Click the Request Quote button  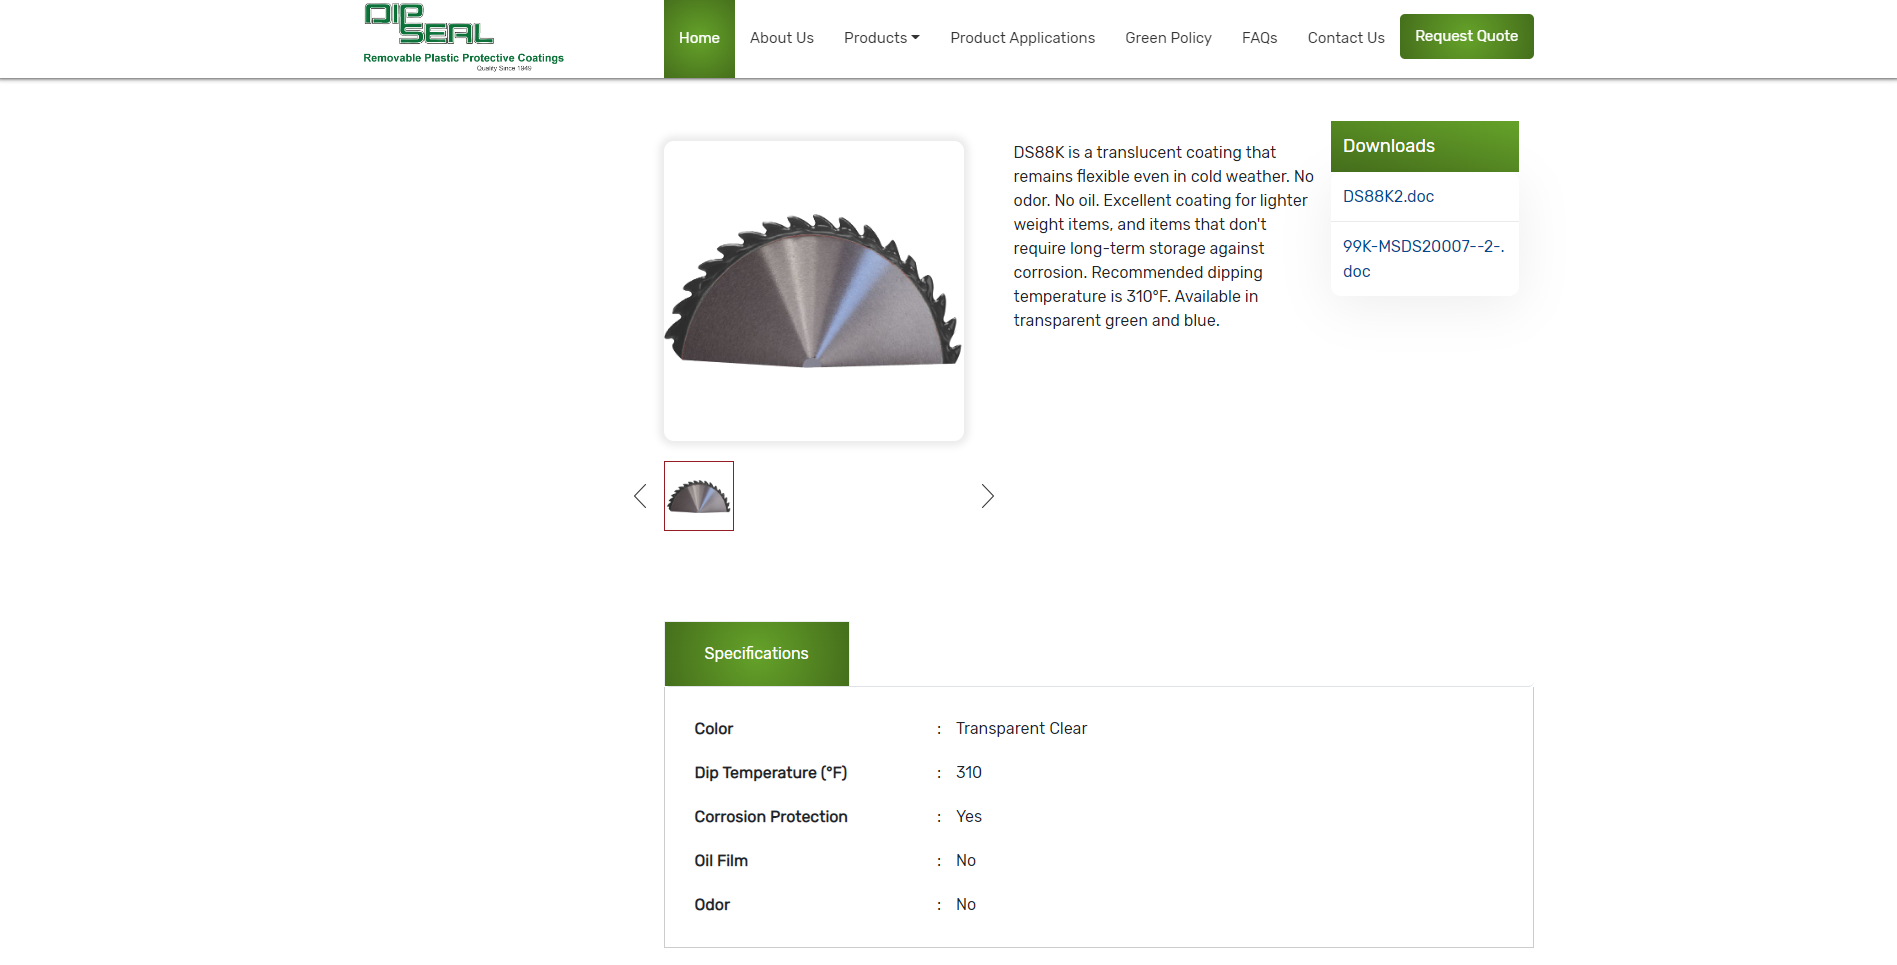pyautogui.click(x=1466, y=36)
